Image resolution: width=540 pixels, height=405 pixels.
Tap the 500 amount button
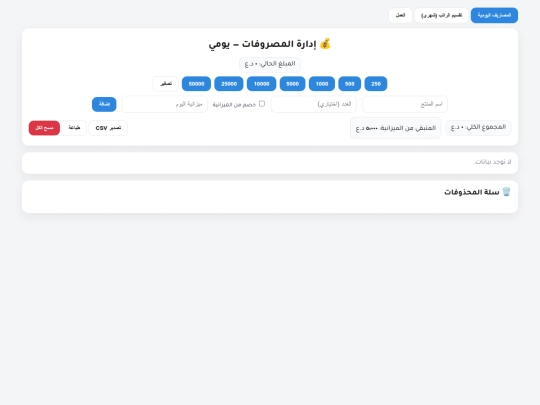[x=350, y=84]
